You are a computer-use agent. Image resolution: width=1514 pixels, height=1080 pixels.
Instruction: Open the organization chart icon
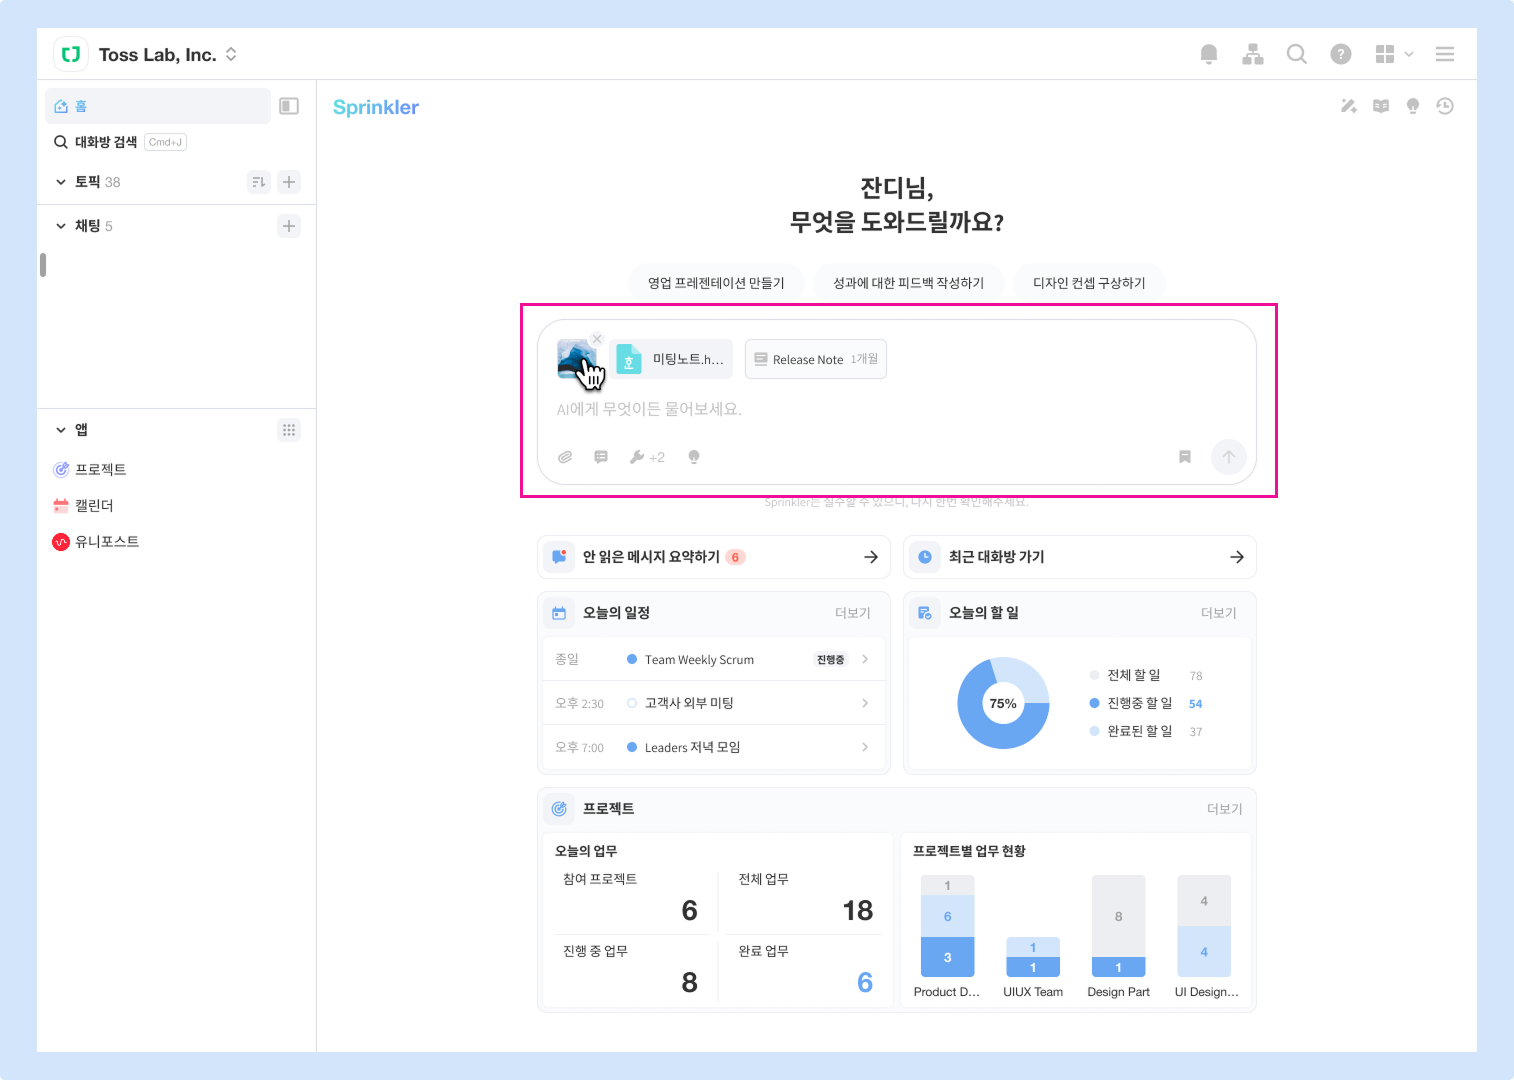click(1253, 54)
